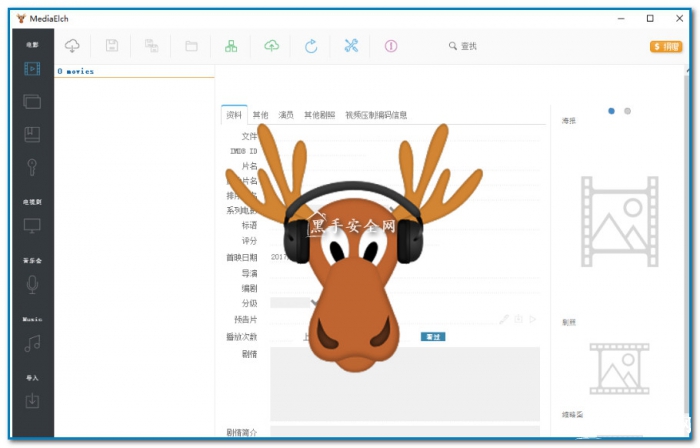The image size is (700, 448).
Task: Minimize the MediaElch window
Action: pyautogui.click(x=621, y=19)
